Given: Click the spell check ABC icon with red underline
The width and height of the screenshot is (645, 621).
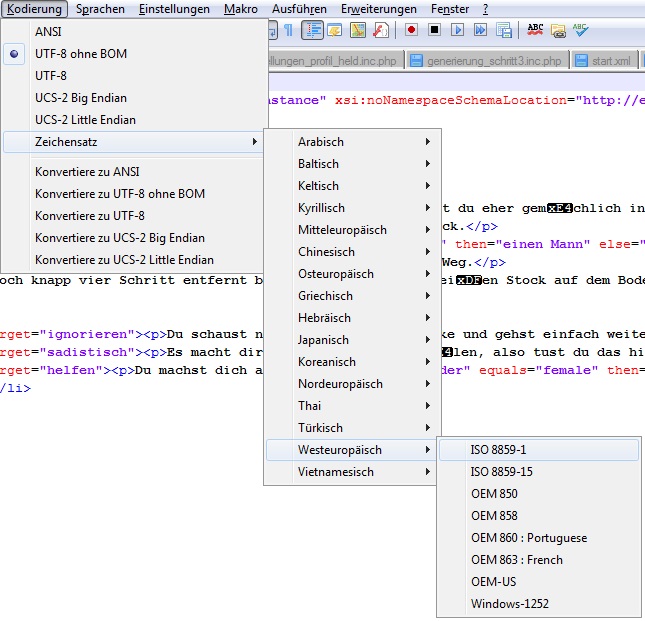Looking at the screenshot, I should [536, 30].
